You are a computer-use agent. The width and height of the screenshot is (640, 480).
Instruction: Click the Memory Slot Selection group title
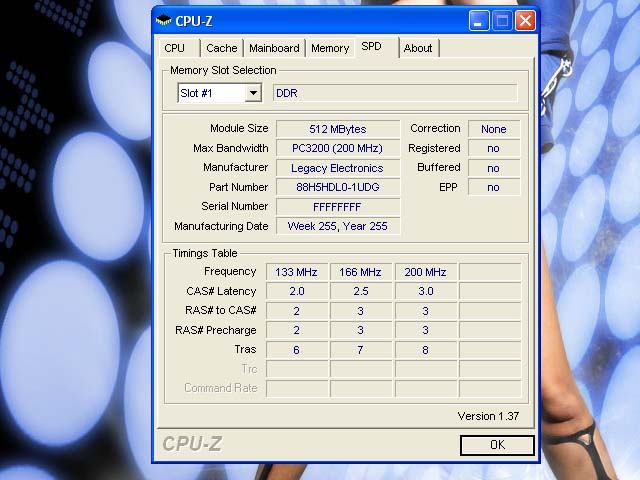[x=223, y=70]
